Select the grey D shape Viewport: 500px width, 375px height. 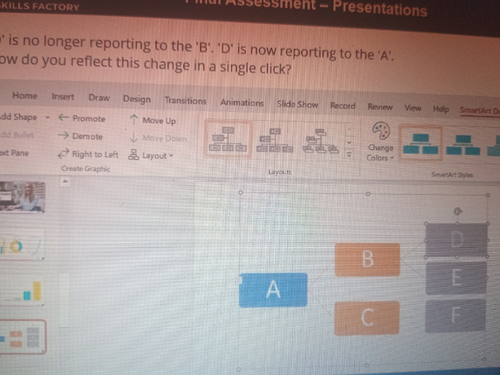(457, 240)
